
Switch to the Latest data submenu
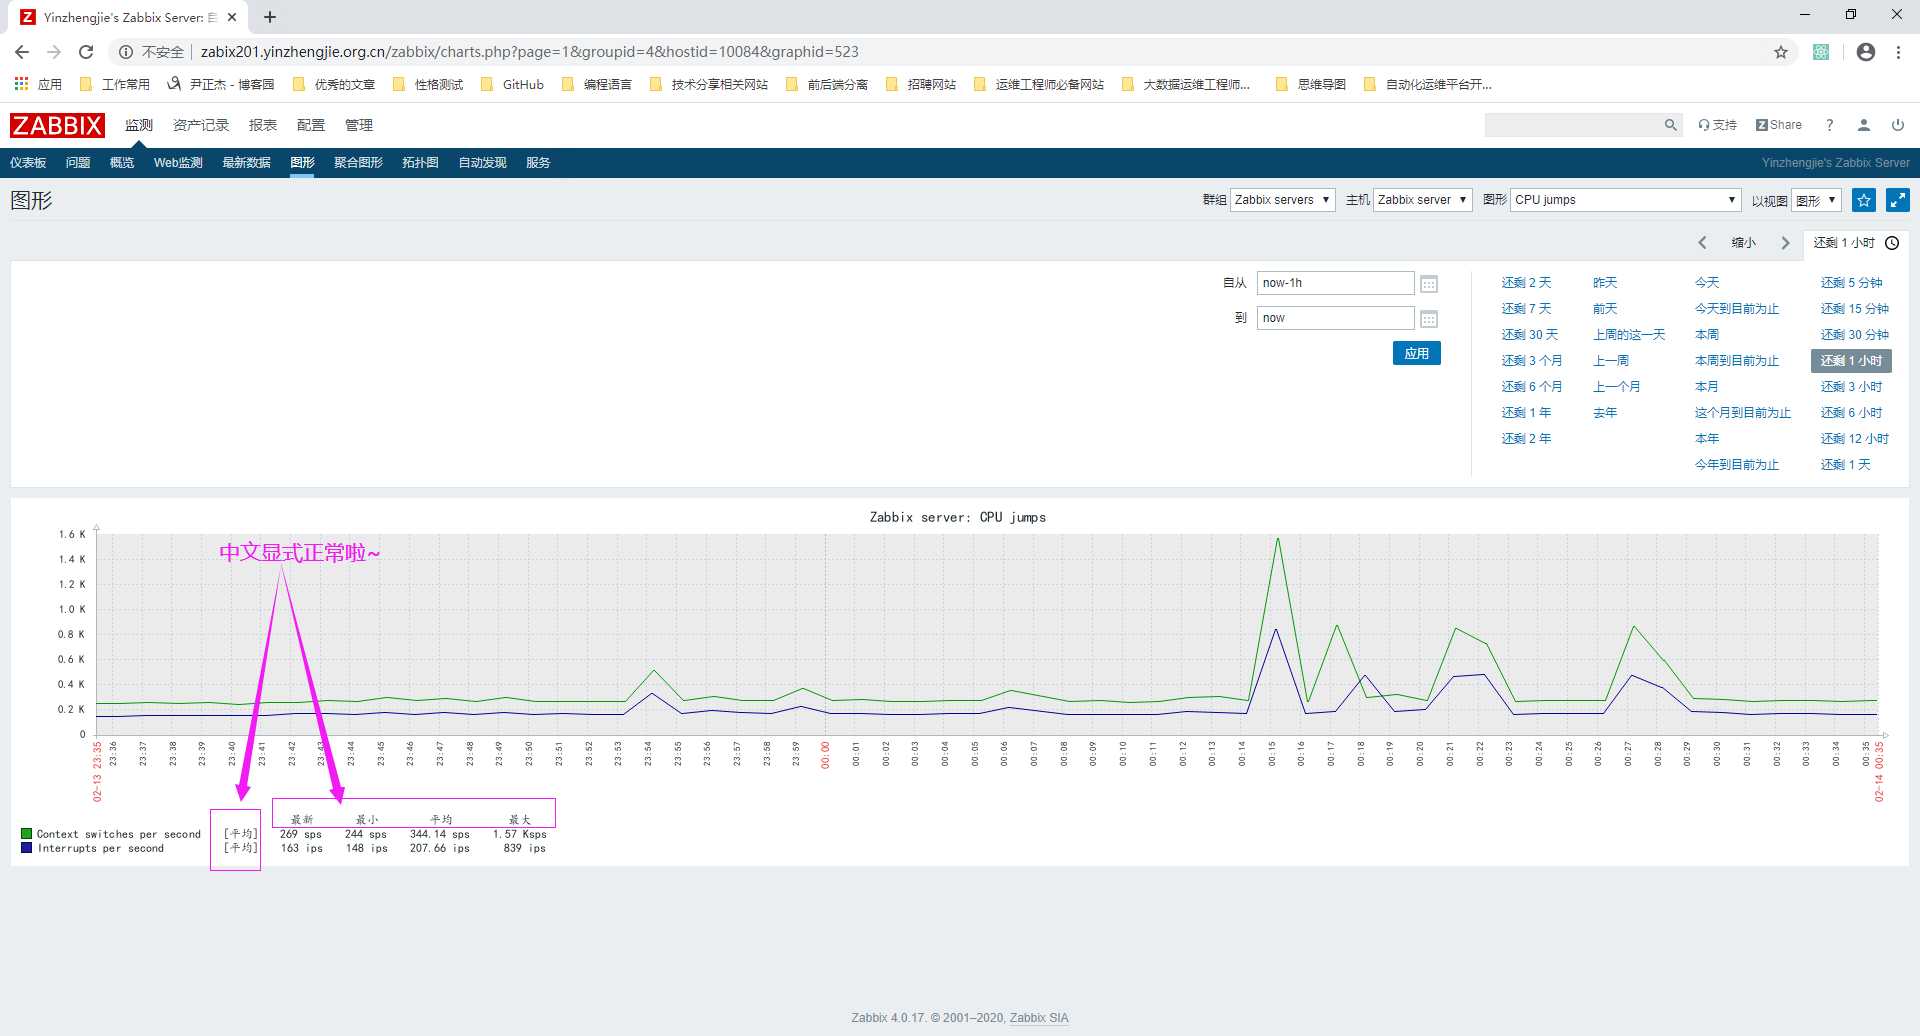coord(246,163)
